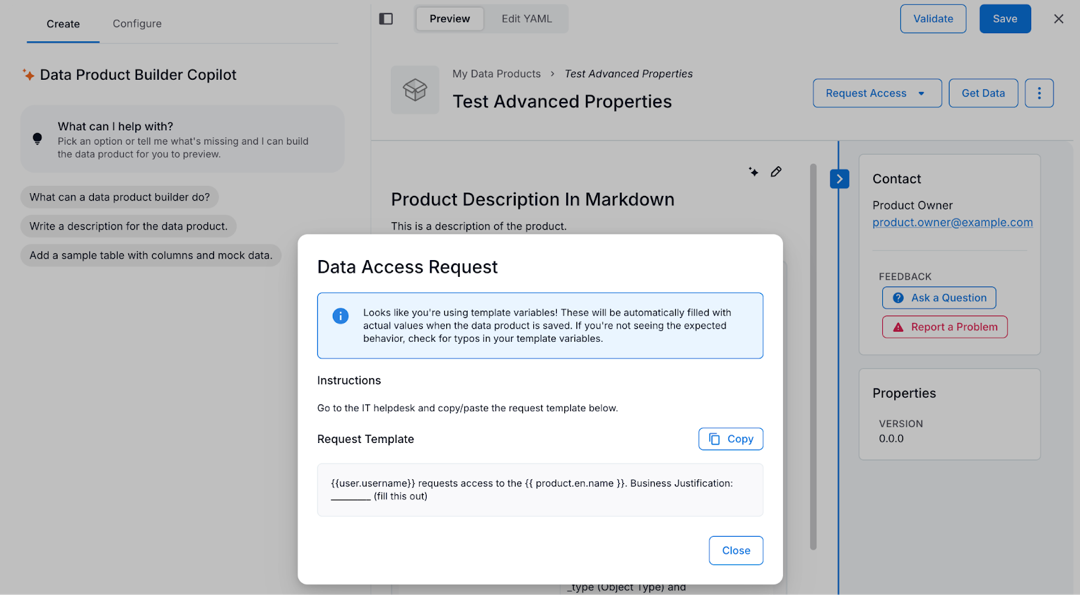Click the info icon in the template variables notice

(x=339, y=316)
